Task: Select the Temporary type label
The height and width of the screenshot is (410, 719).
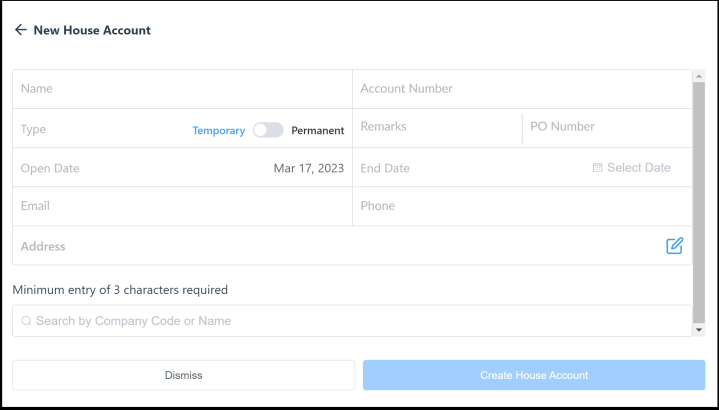Action: [x=218, y=130]
